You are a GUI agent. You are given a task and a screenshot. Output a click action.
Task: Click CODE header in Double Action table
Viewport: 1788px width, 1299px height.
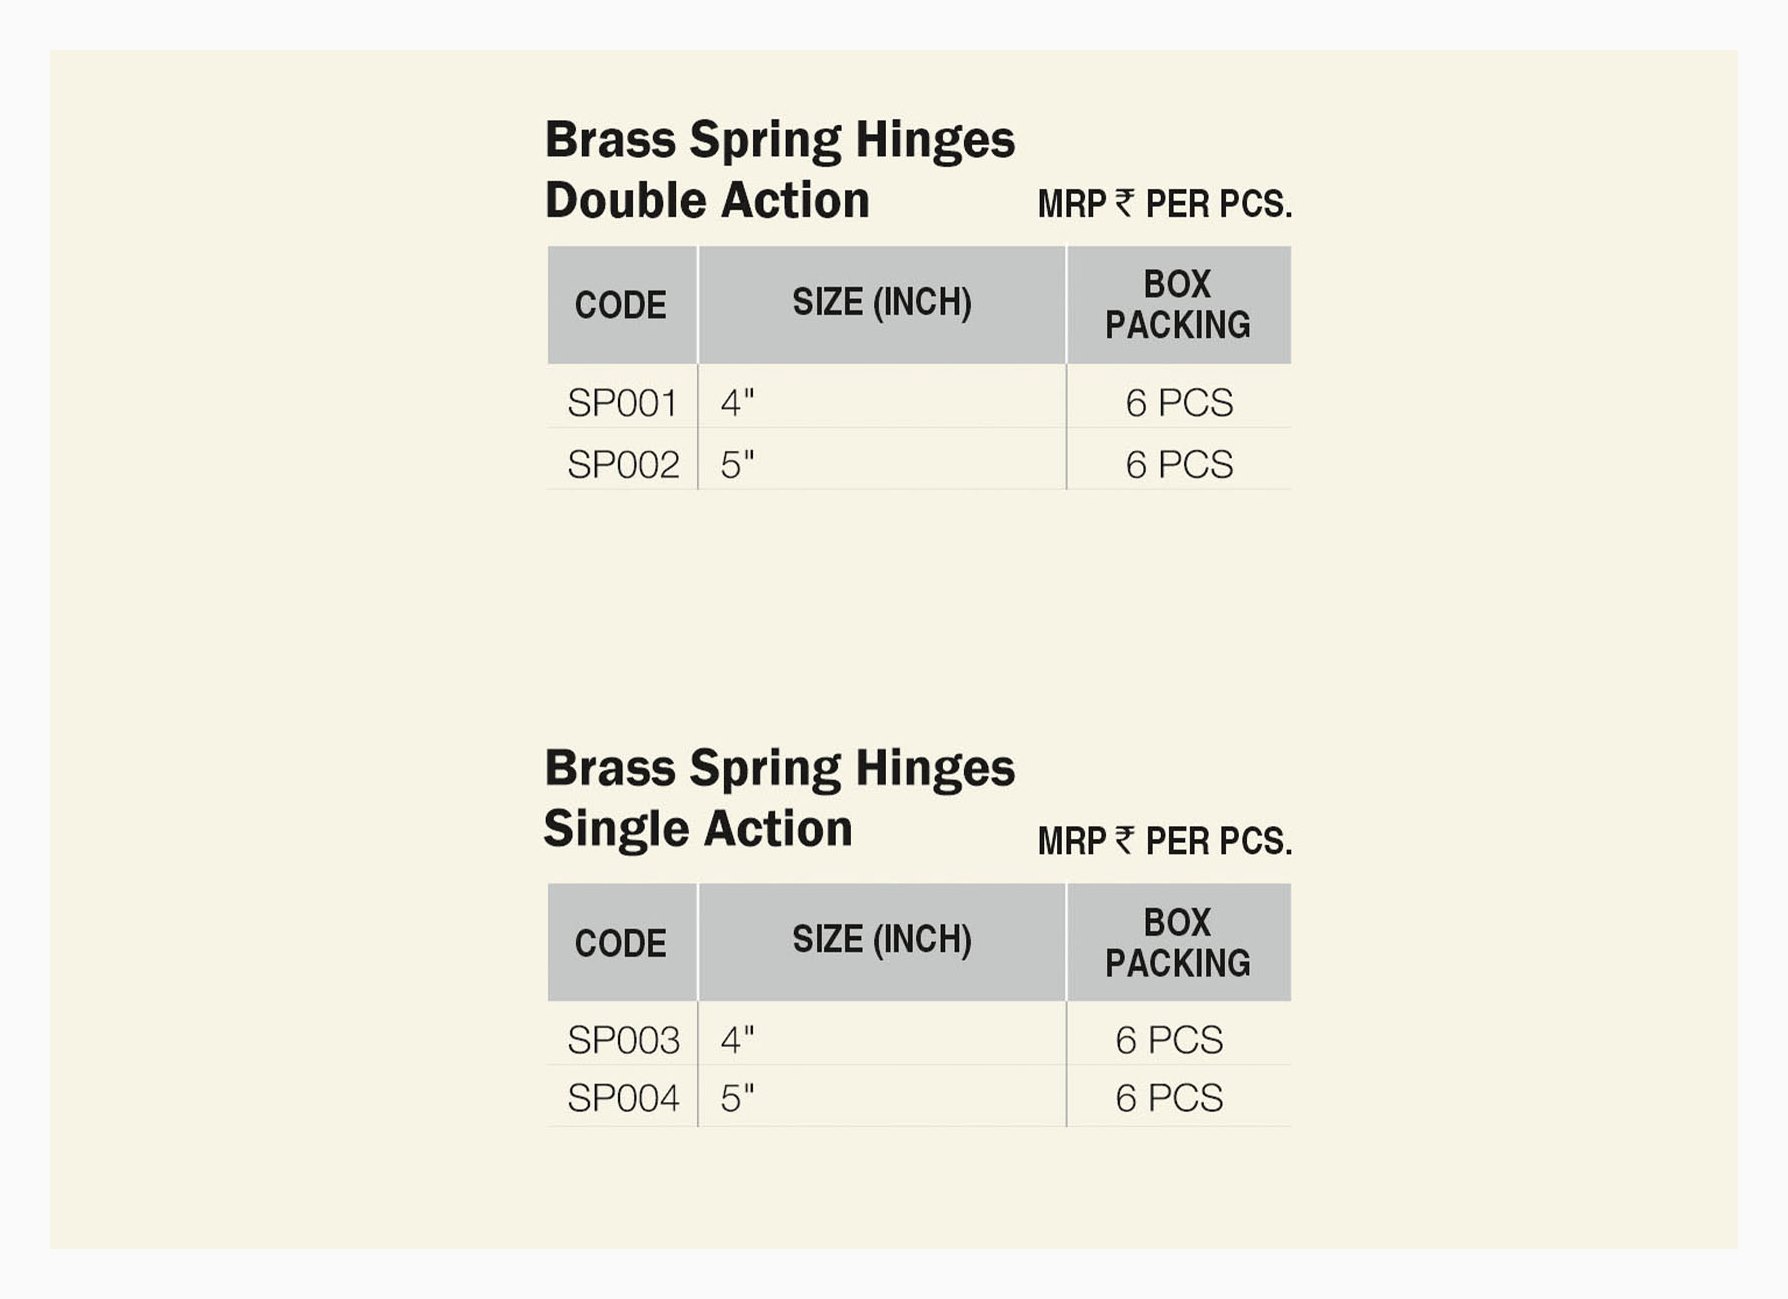pos(620,305)
